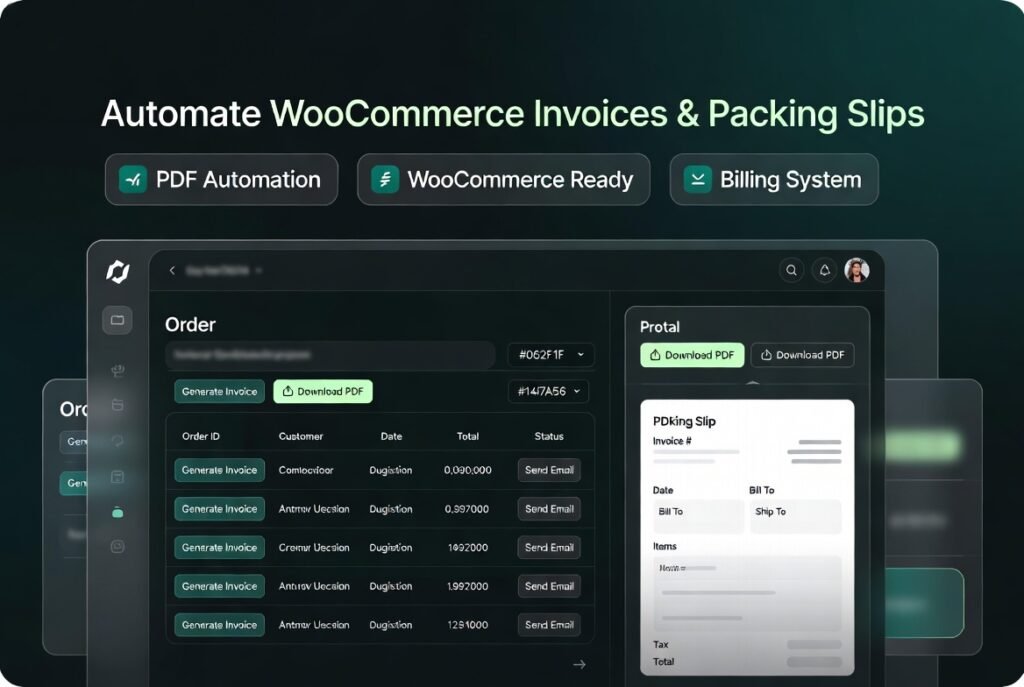This screenshot has height=687, width=1024.
Task: Generate invoice for the Cromur Uecsion row
Action: coord(219,547)
